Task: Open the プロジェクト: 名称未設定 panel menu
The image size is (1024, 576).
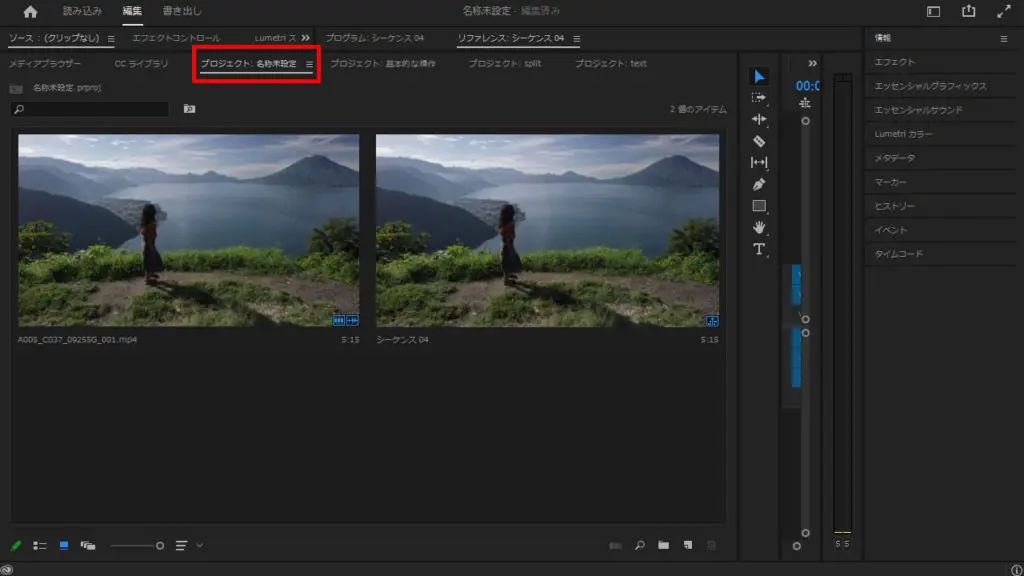Action: [309, 64]
